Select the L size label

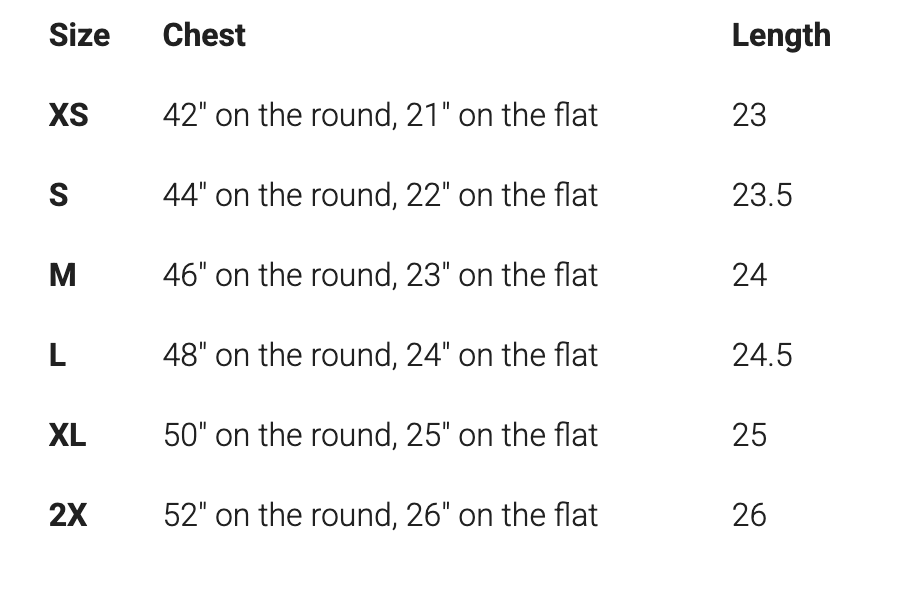58,355
